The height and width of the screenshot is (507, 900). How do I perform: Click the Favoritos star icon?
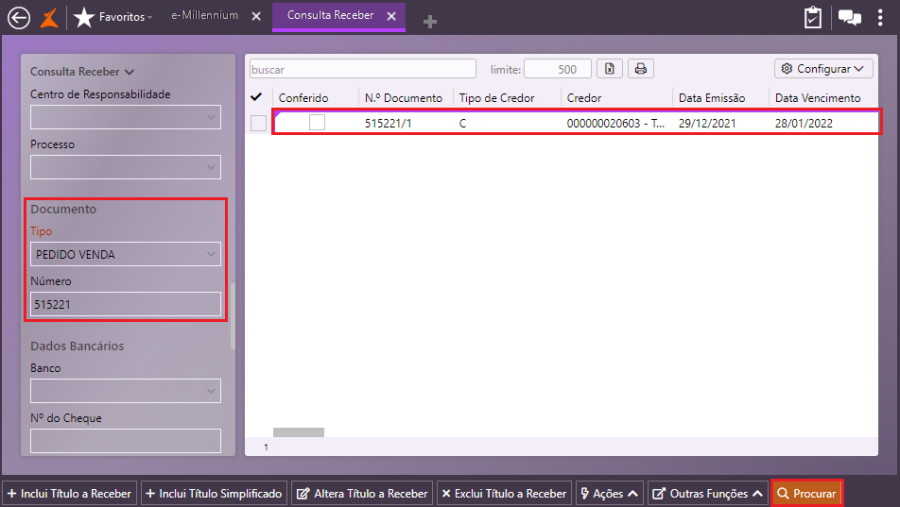84,17
